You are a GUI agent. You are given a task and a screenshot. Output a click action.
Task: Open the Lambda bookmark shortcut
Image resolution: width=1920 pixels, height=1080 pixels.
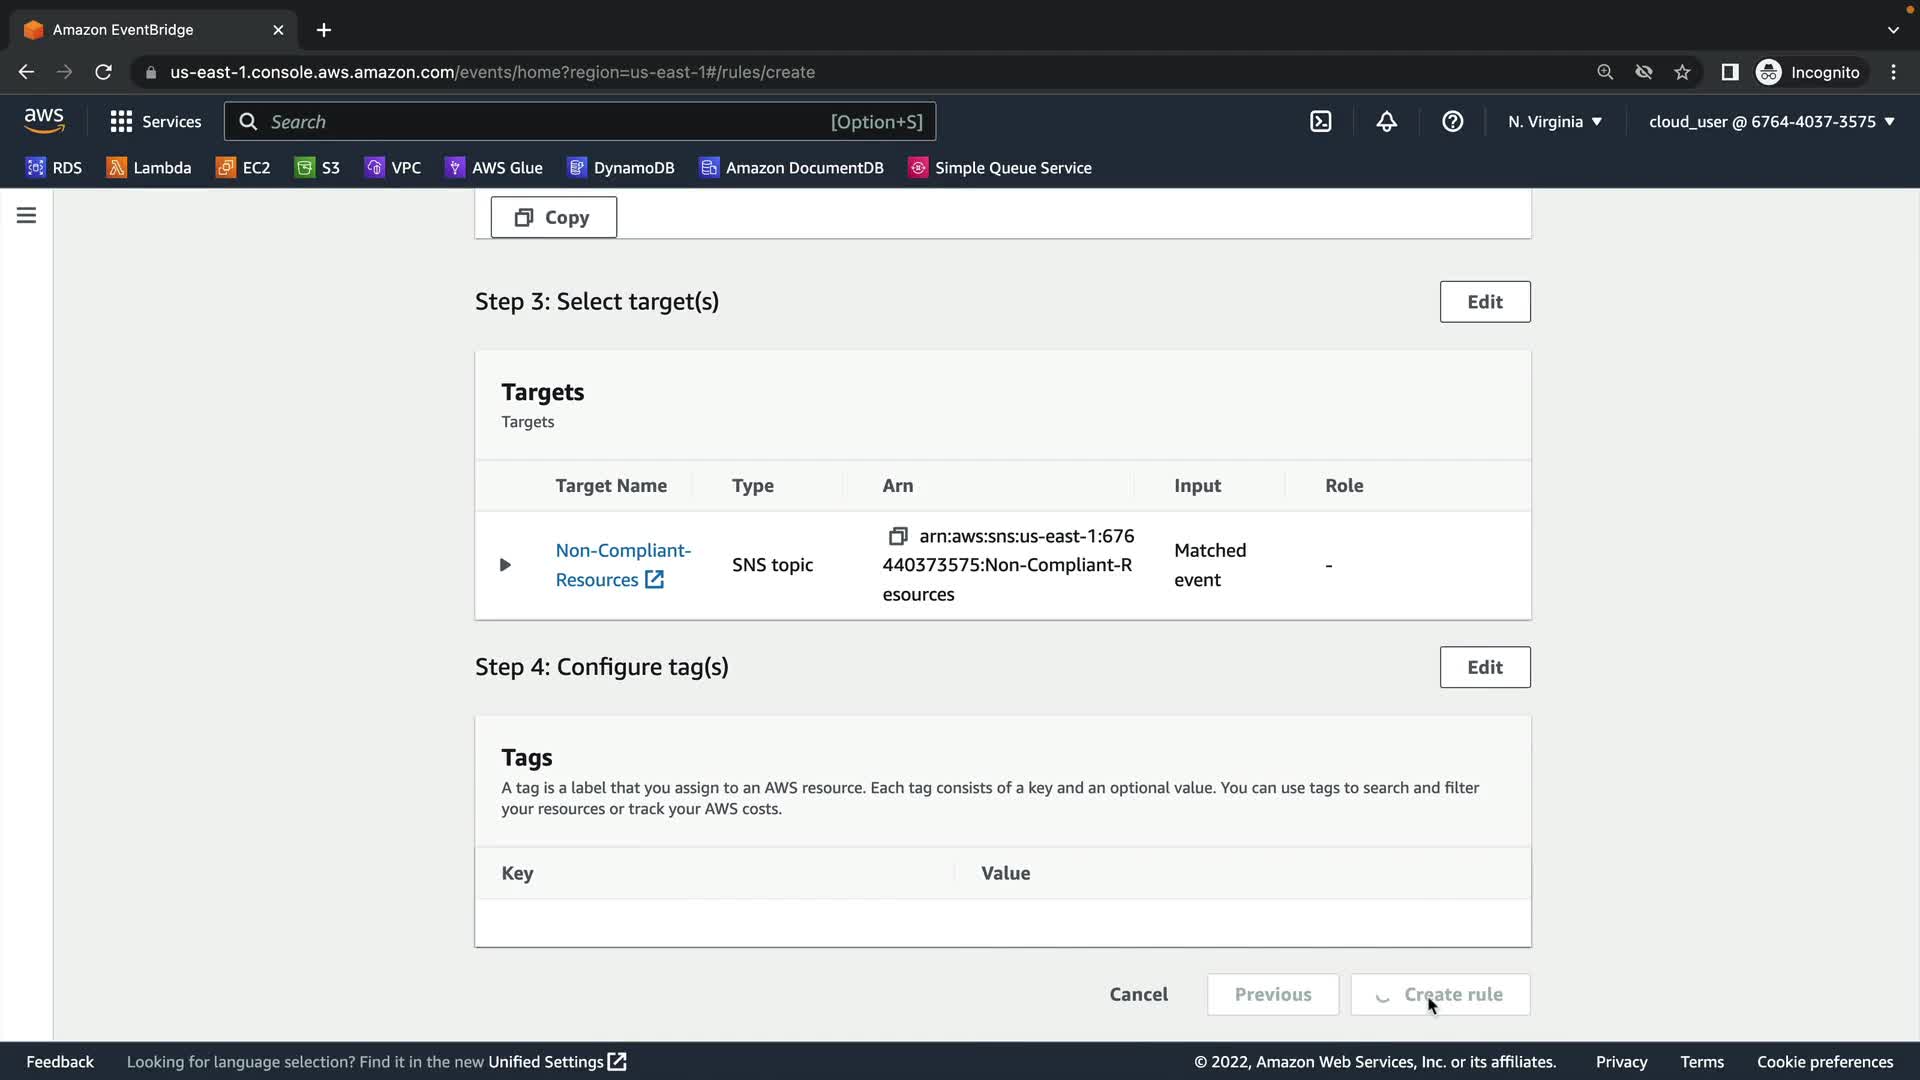tap(149, 168)
